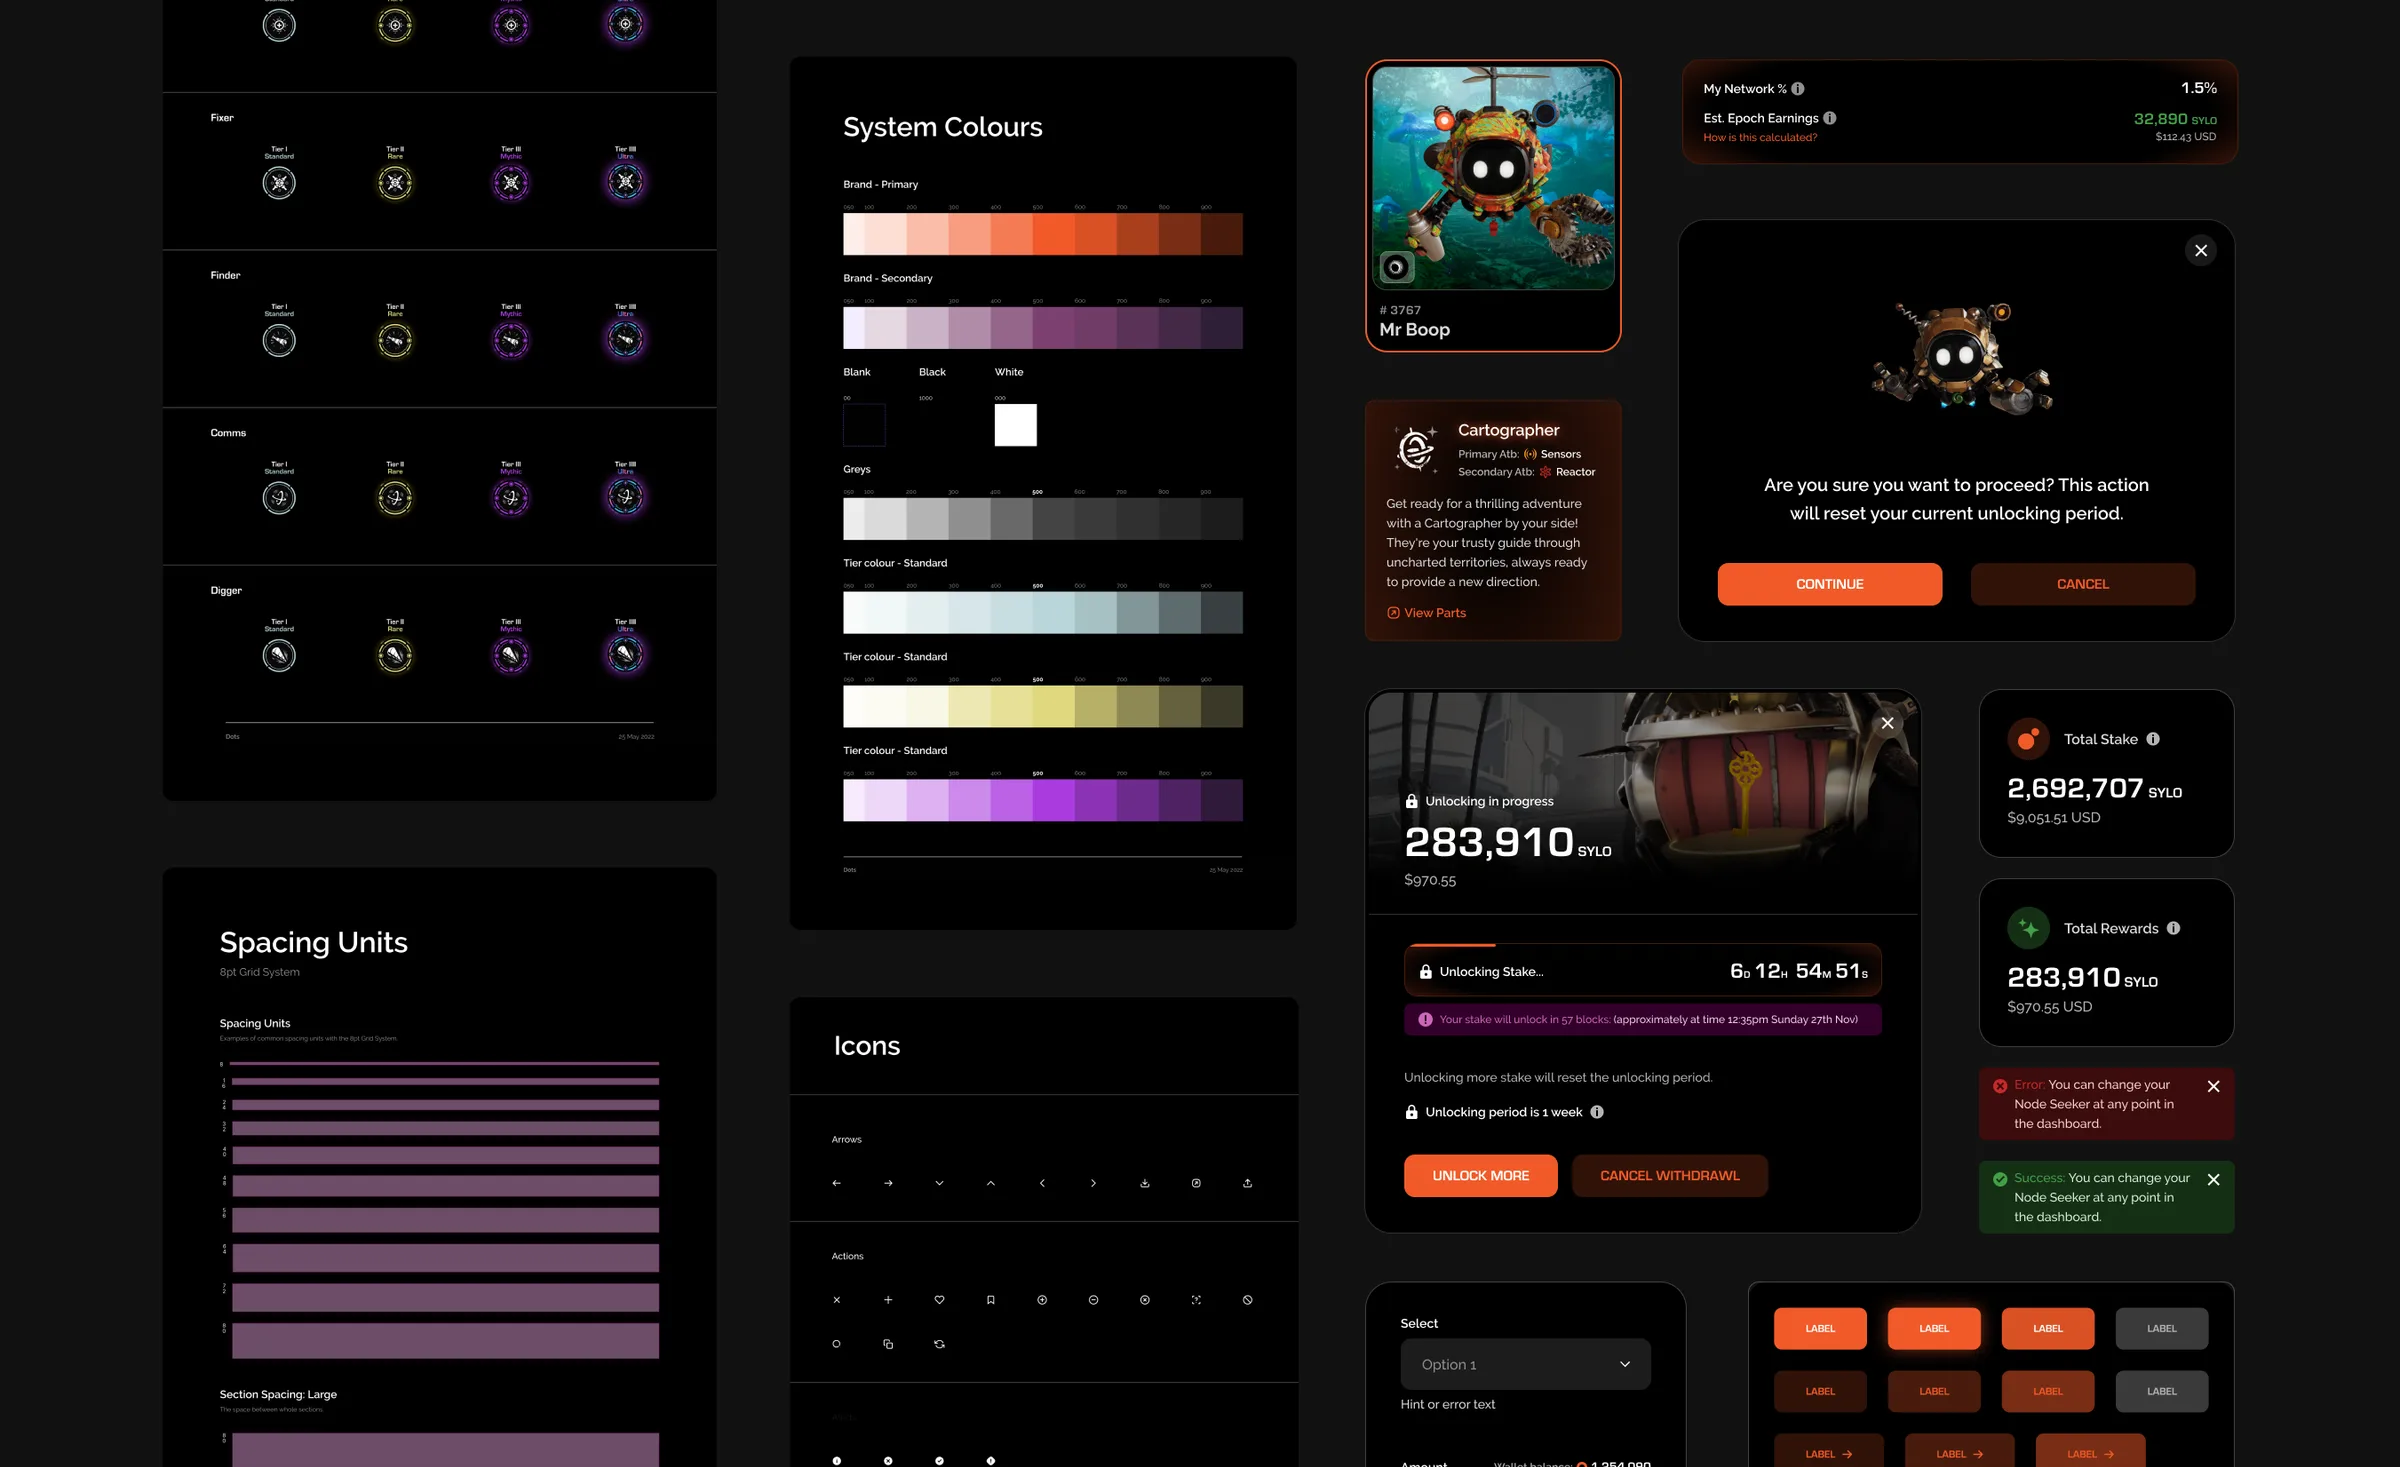The width and height of the screenshot is (2400, 1467).
Task: Click the info icon next to Est. Epoch Earnings
Action: tap(1830, 117)
